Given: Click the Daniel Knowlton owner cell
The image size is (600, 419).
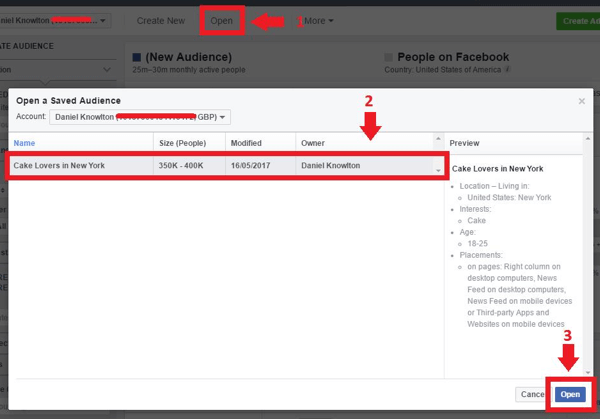Looking at the screenshot, I should tap(330, 165).
